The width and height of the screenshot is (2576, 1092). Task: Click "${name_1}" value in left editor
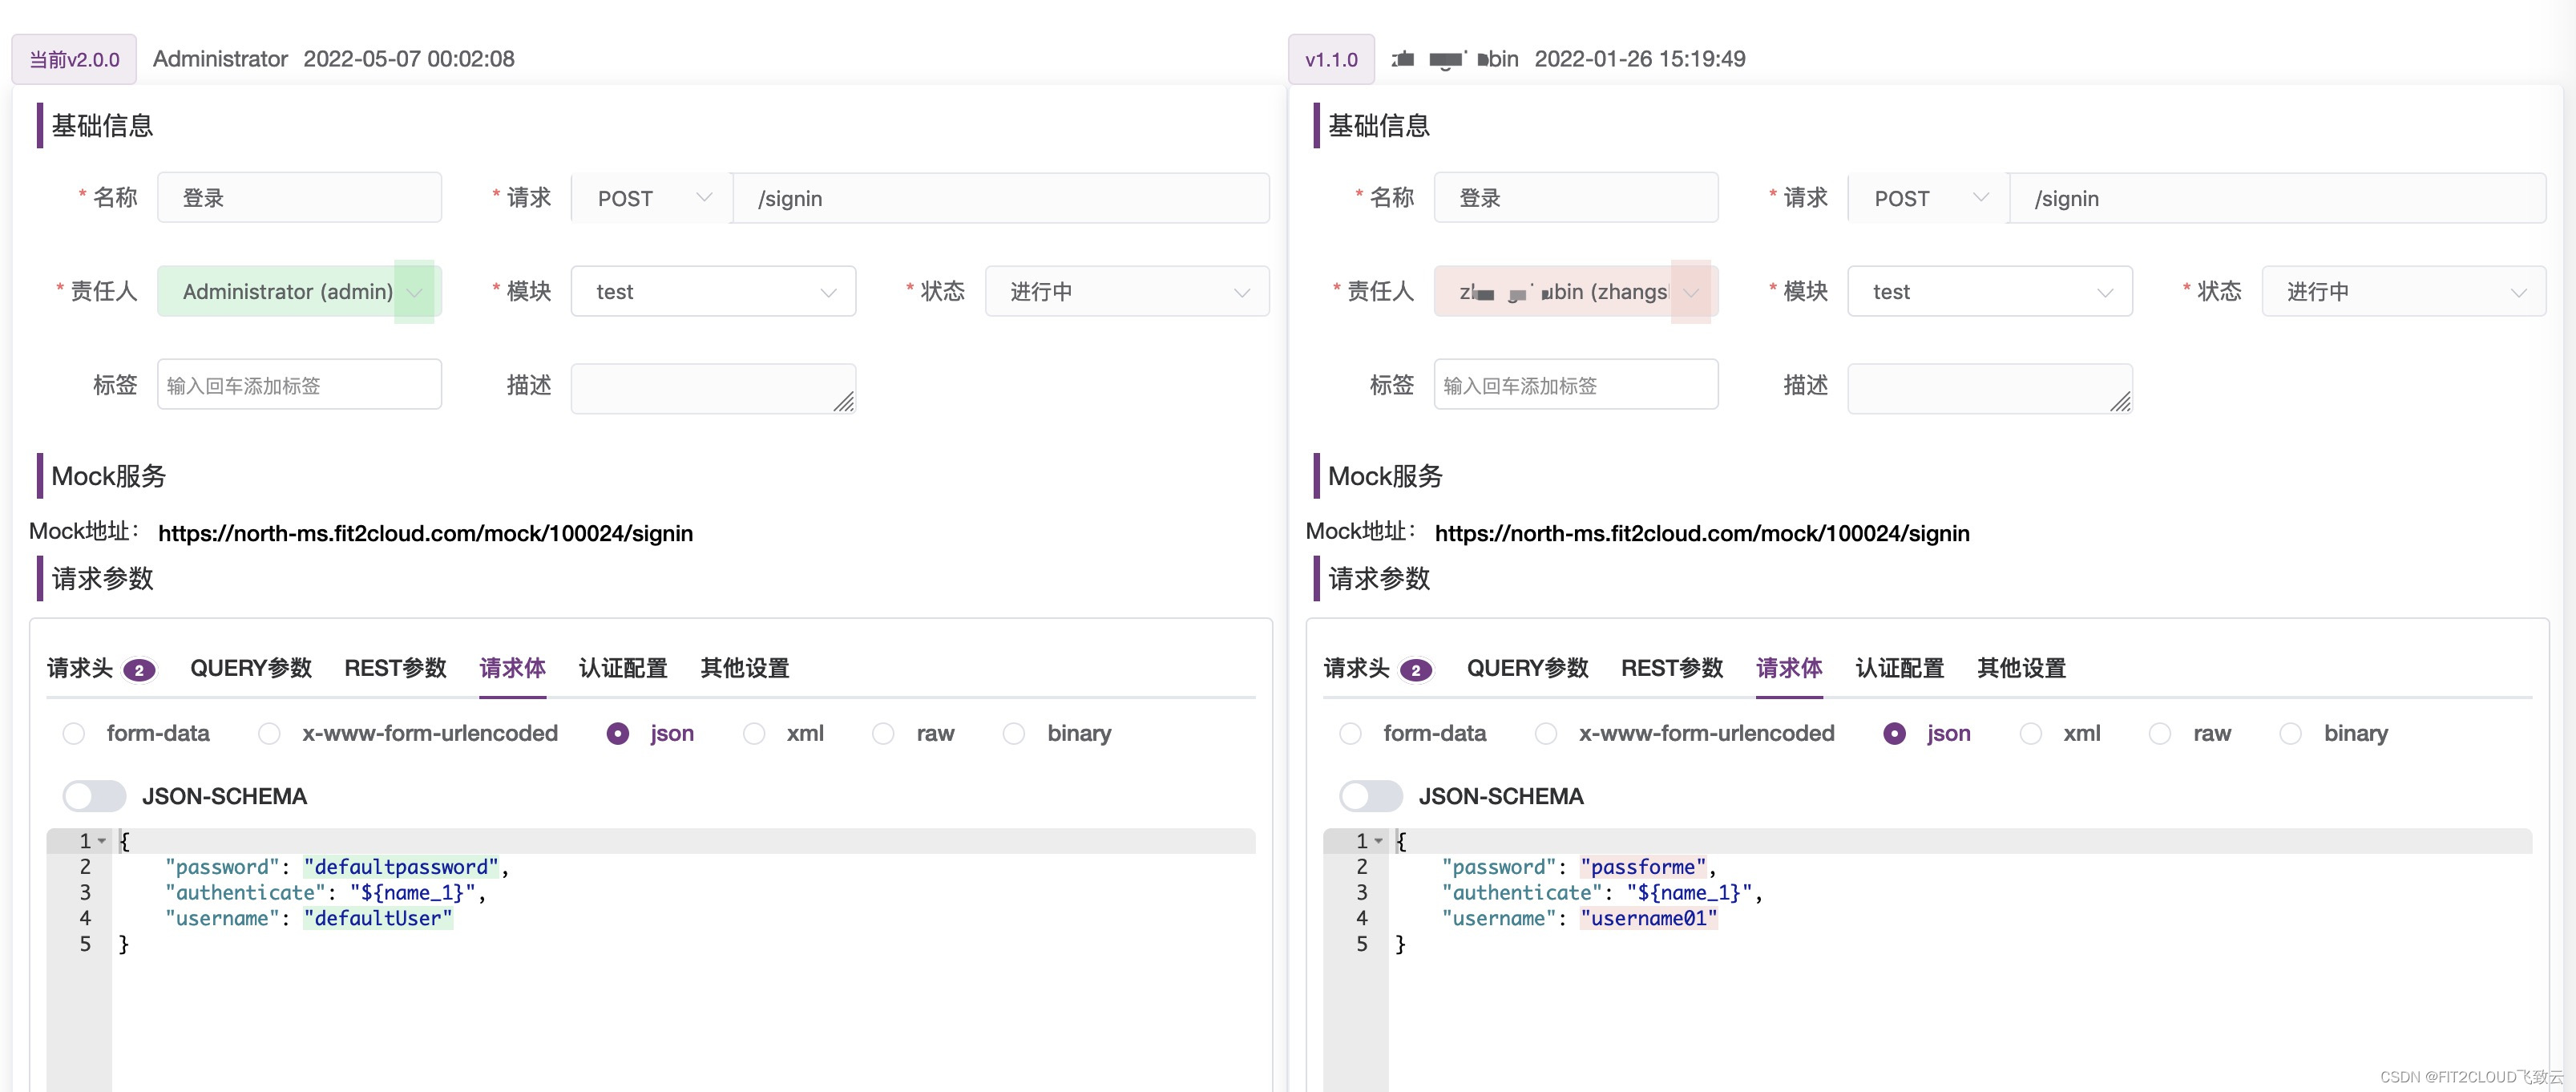click(x=412, y=893)
